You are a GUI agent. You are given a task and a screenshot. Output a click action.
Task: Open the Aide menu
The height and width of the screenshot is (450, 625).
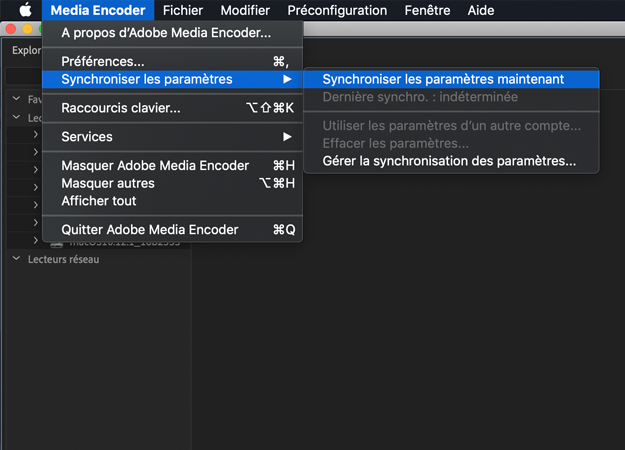[481, 10]
